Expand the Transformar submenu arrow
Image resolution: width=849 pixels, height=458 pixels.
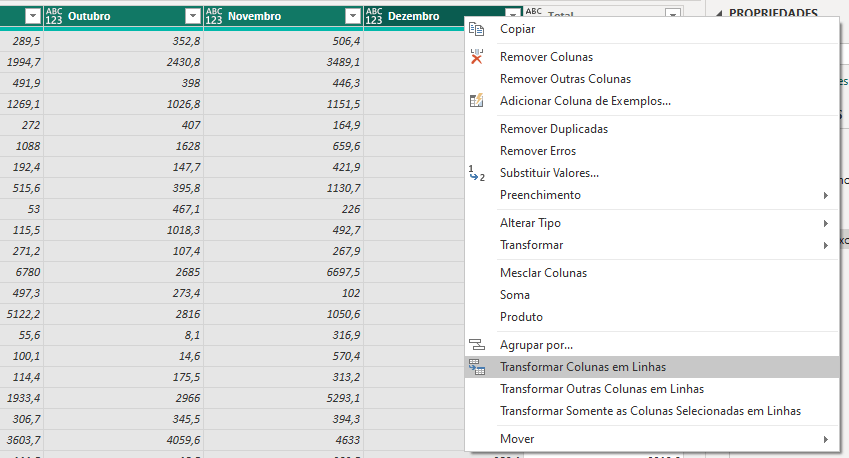(826, 245)
